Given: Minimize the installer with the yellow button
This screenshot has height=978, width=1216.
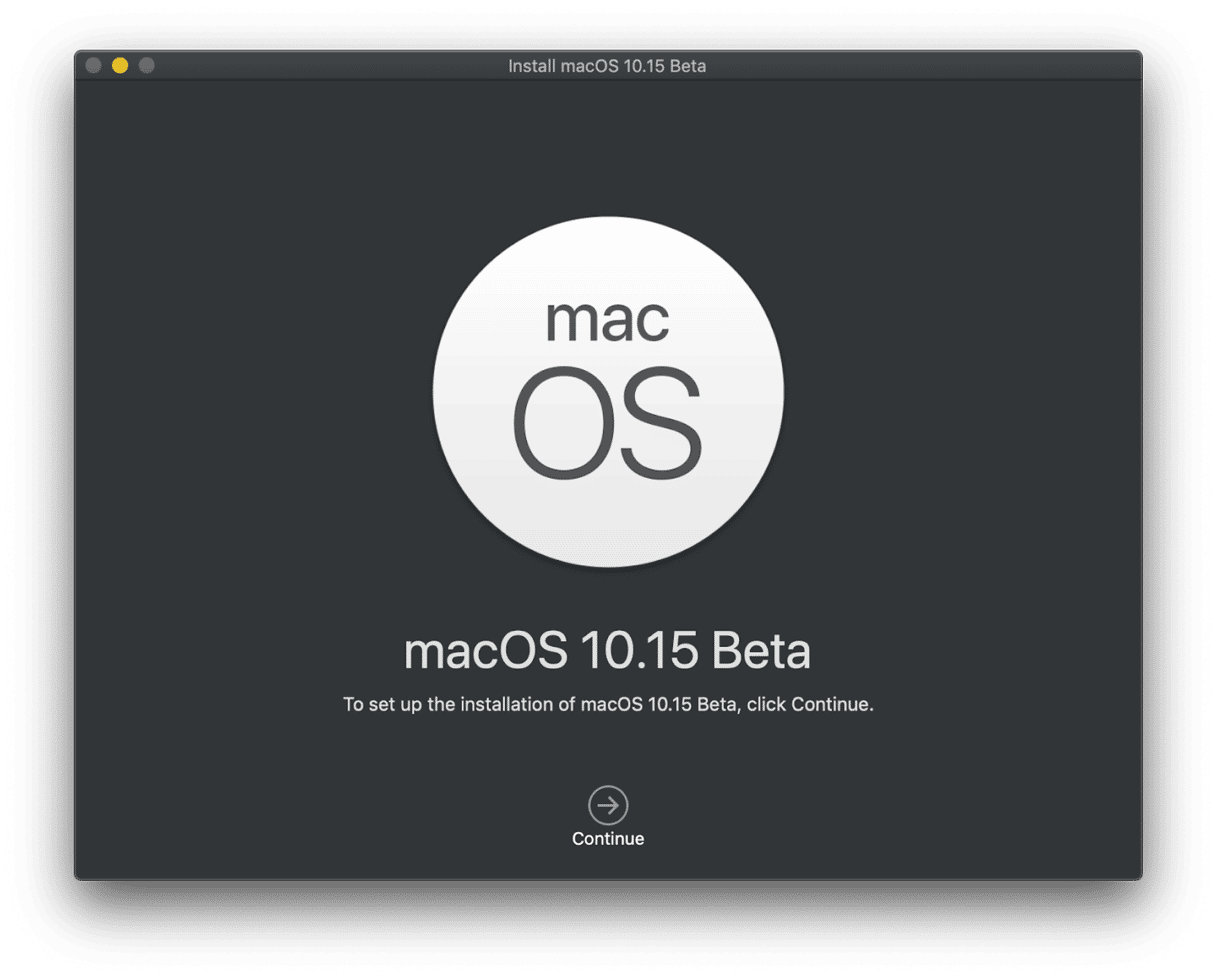Looking at the screenshot, I should click(120, 66).
